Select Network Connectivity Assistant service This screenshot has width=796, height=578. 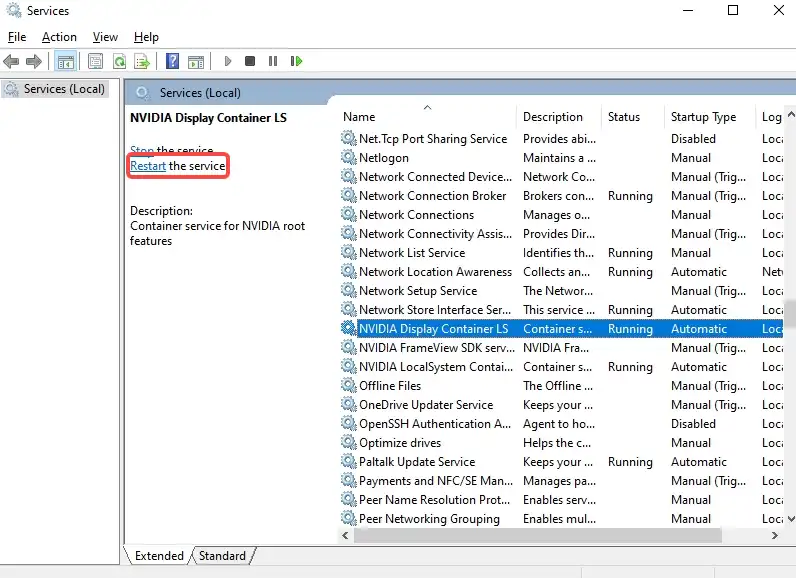click(x=561, y=233)
